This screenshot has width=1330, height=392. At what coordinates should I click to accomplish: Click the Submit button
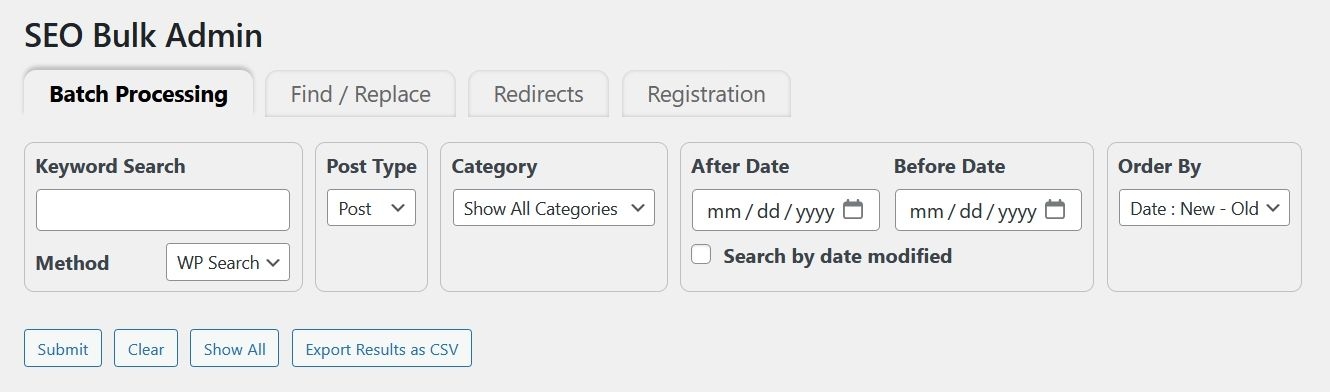(63, 349)
